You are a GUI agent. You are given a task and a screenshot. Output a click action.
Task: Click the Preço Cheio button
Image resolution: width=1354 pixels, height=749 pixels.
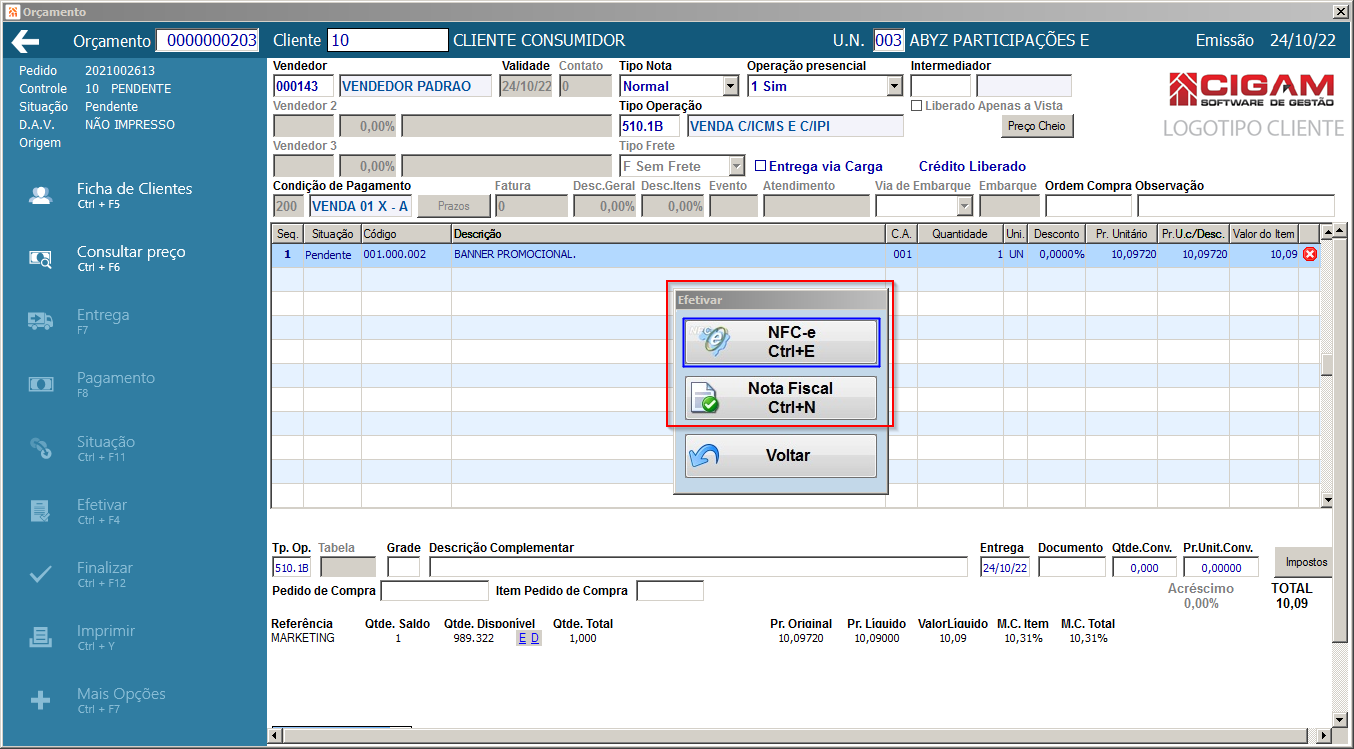(x=1037, y=126)
